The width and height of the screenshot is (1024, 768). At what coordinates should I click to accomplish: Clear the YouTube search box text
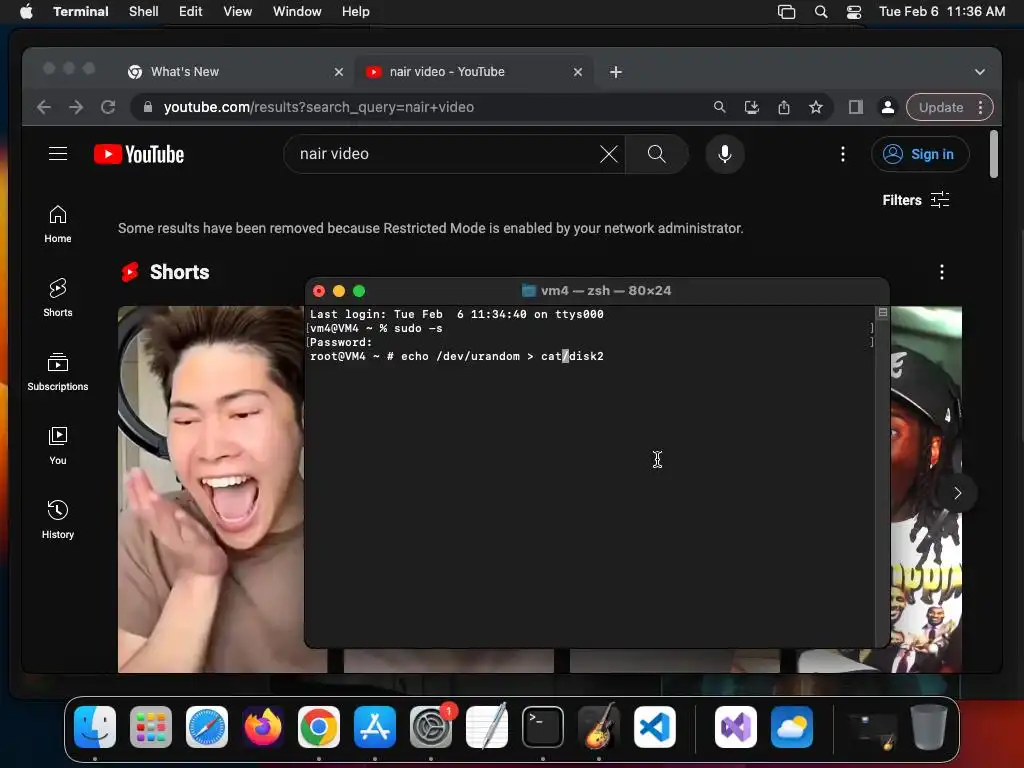(609, 154)
